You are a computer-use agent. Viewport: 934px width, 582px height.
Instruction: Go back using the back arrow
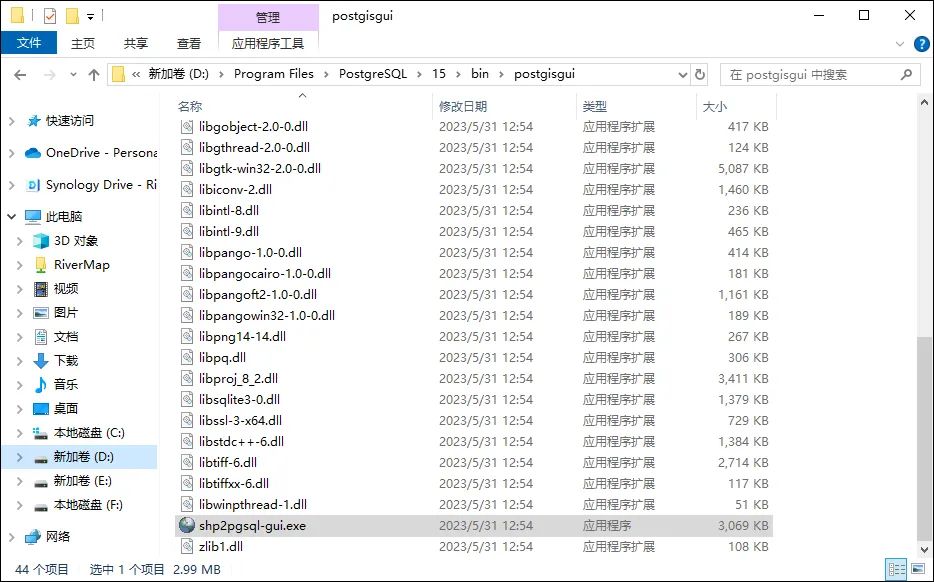coord(19,73)
